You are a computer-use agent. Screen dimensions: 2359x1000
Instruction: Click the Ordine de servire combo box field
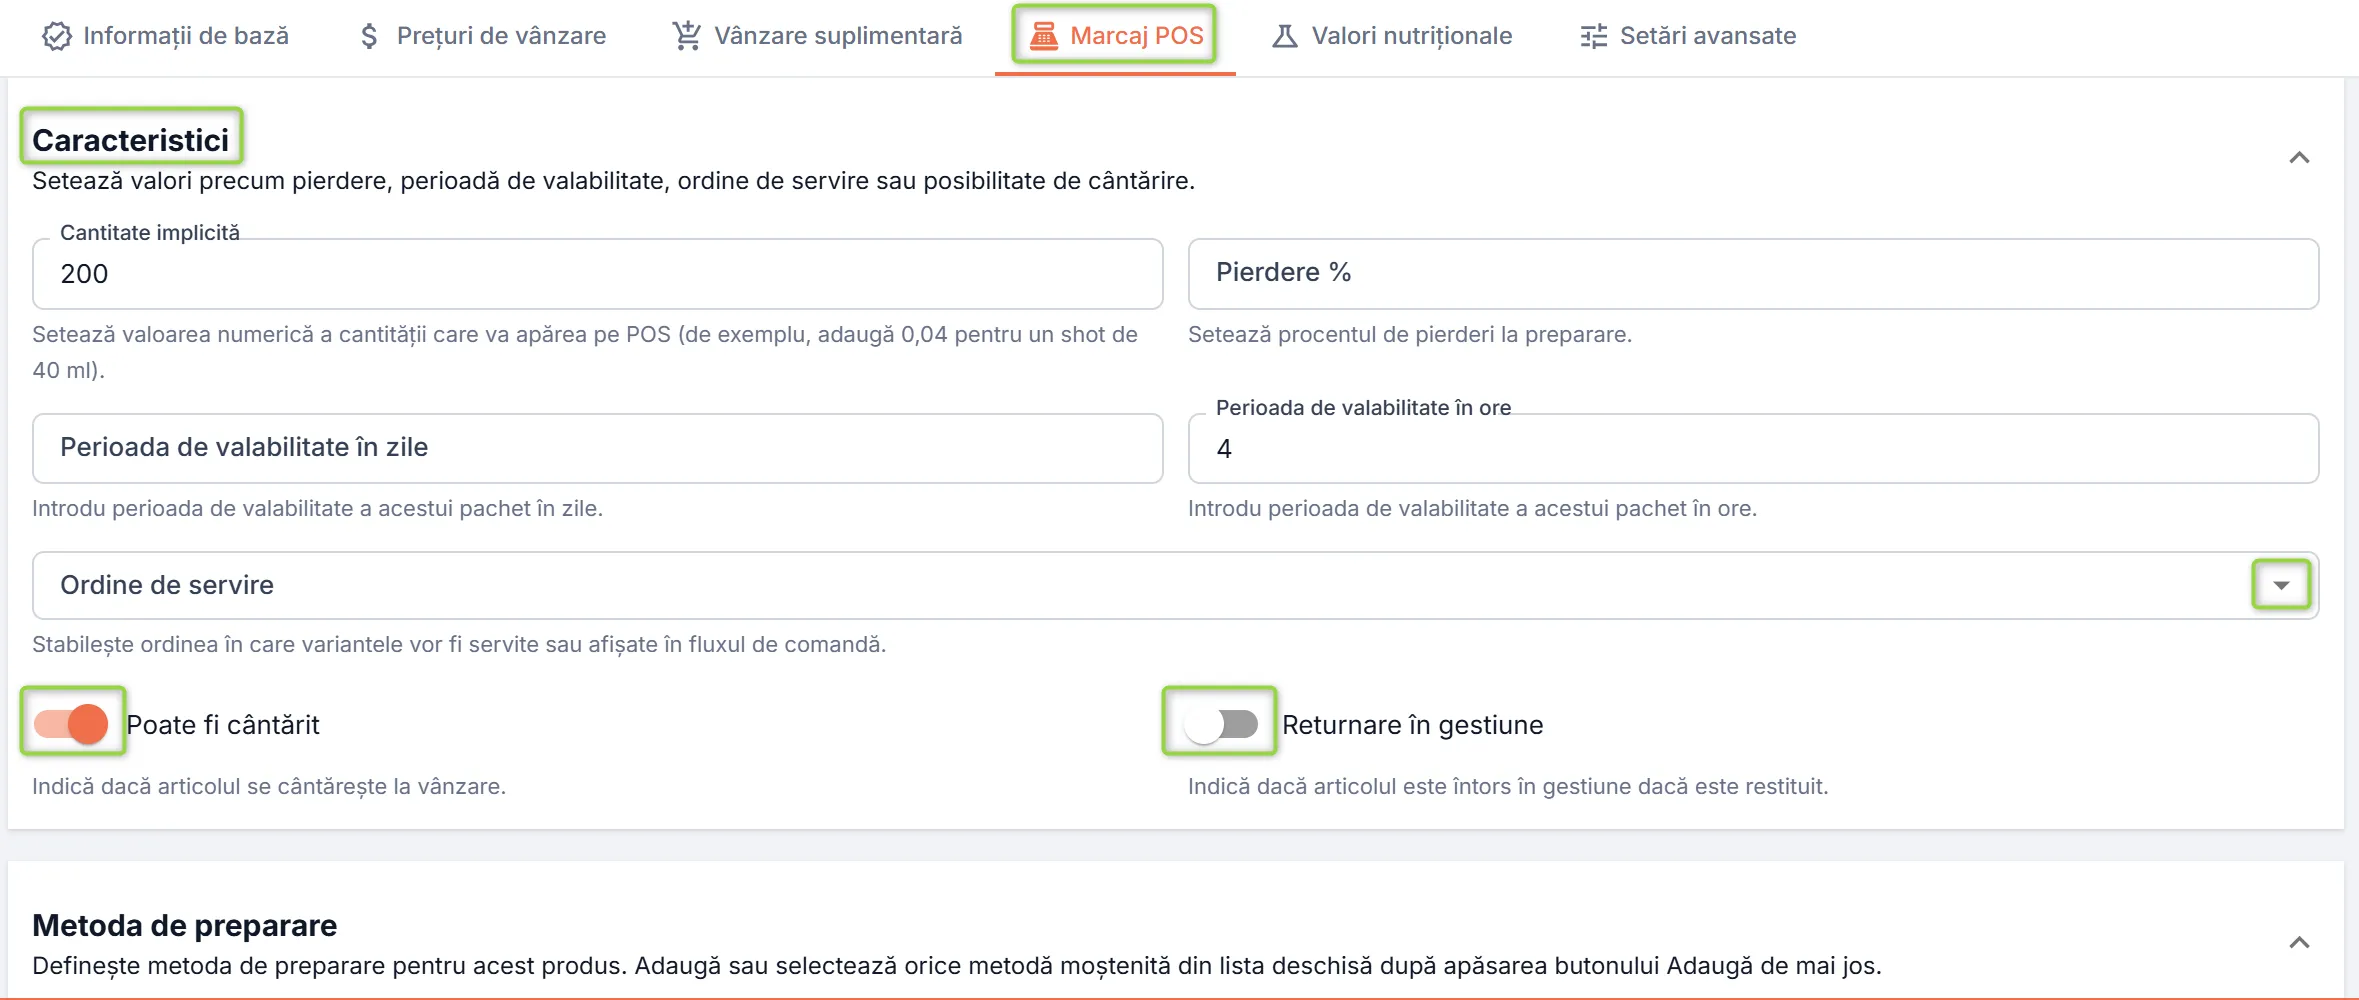pyautogui.click(x=1176, y=585)
